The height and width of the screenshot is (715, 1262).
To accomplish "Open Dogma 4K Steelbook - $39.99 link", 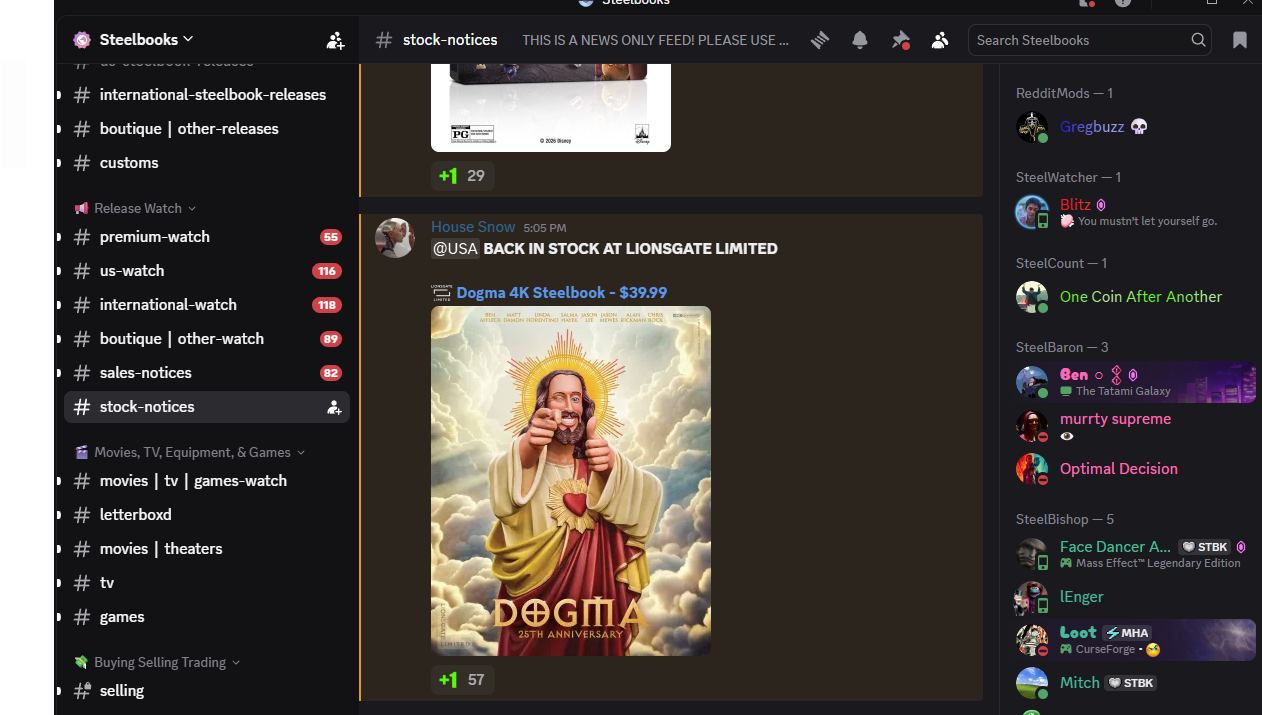I will [562, 293].
